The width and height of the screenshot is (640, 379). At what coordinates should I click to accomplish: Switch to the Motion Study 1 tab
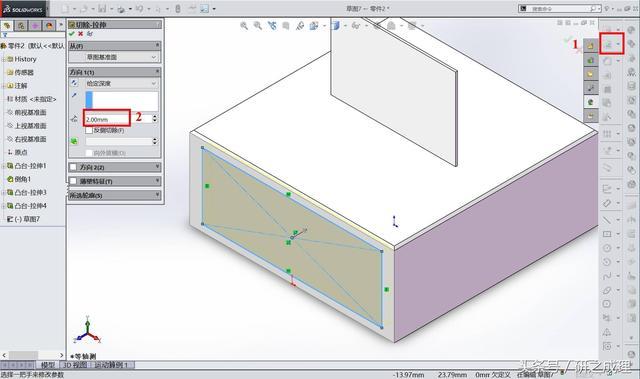[x=111, y=365]
